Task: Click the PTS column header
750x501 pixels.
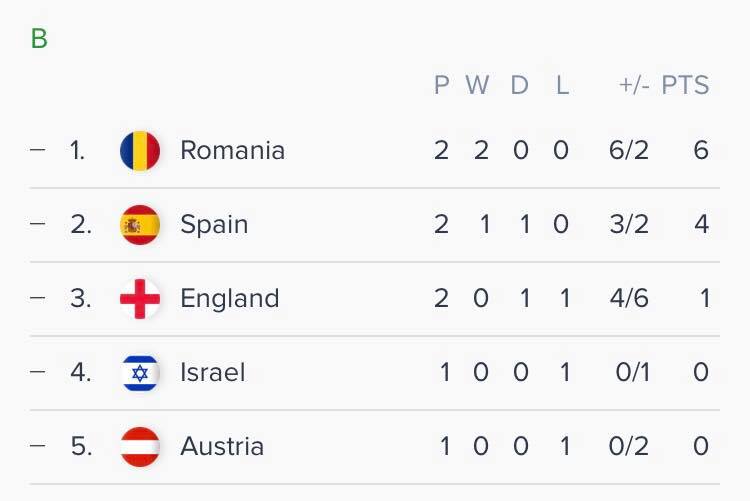Action: [x=685, y=86]
